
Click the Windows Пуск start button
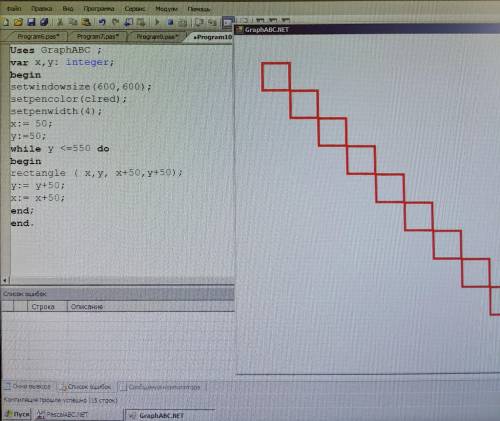(x=17, y=414)
